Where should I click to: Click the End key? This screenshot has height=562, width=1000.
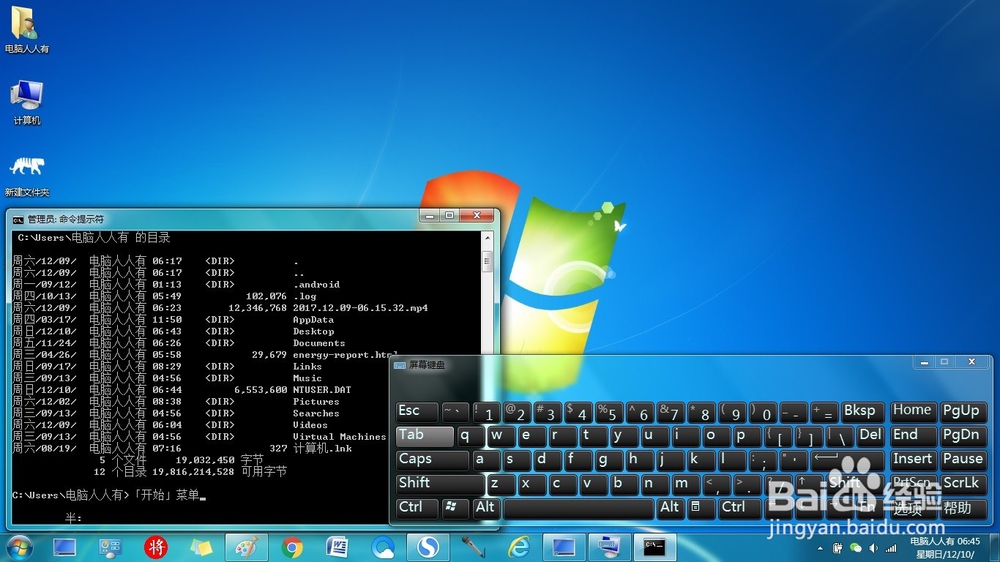click(913, 436)
